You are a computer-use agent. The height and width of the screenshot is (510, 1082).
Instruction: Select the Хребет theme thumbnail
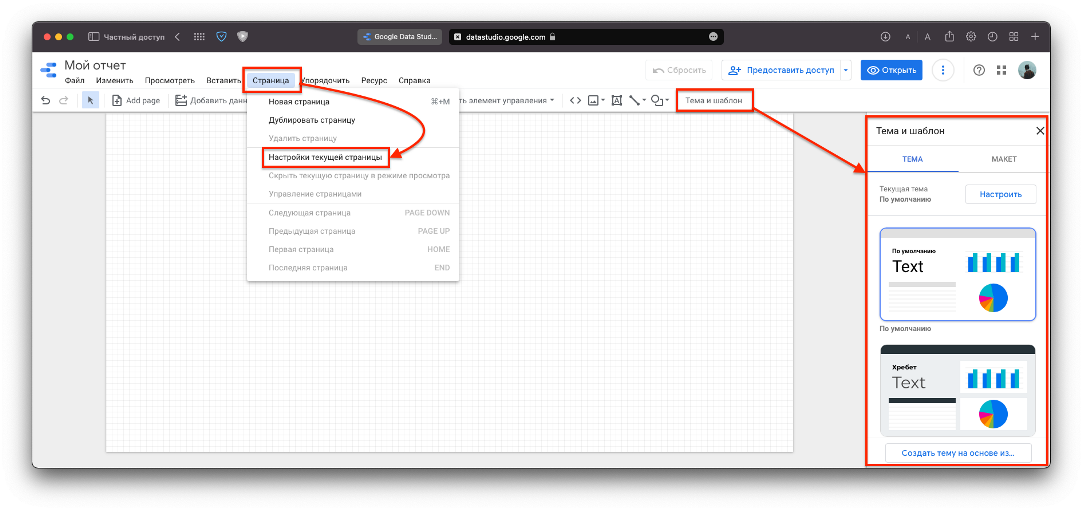[958, 391]
